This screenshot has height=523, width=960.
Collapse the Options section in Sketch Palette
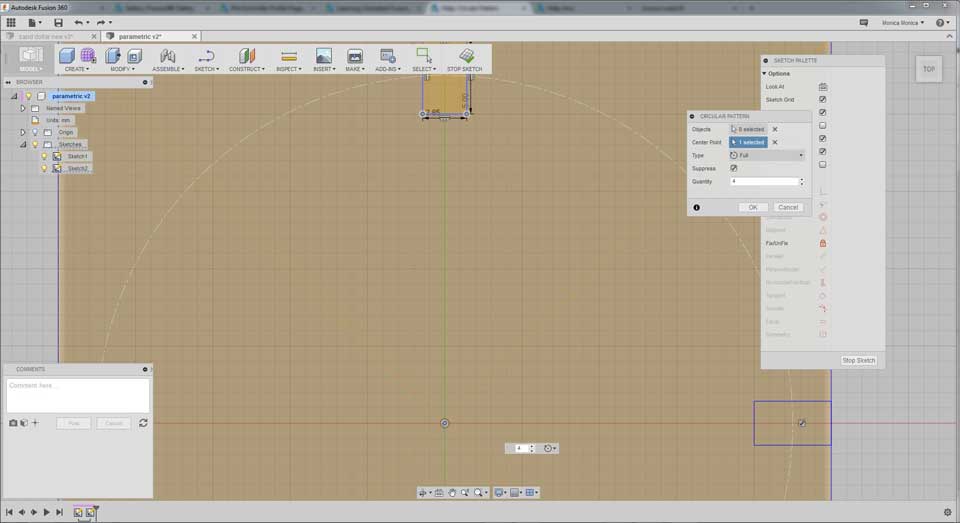pyautogui.click(x=764, y=73)
